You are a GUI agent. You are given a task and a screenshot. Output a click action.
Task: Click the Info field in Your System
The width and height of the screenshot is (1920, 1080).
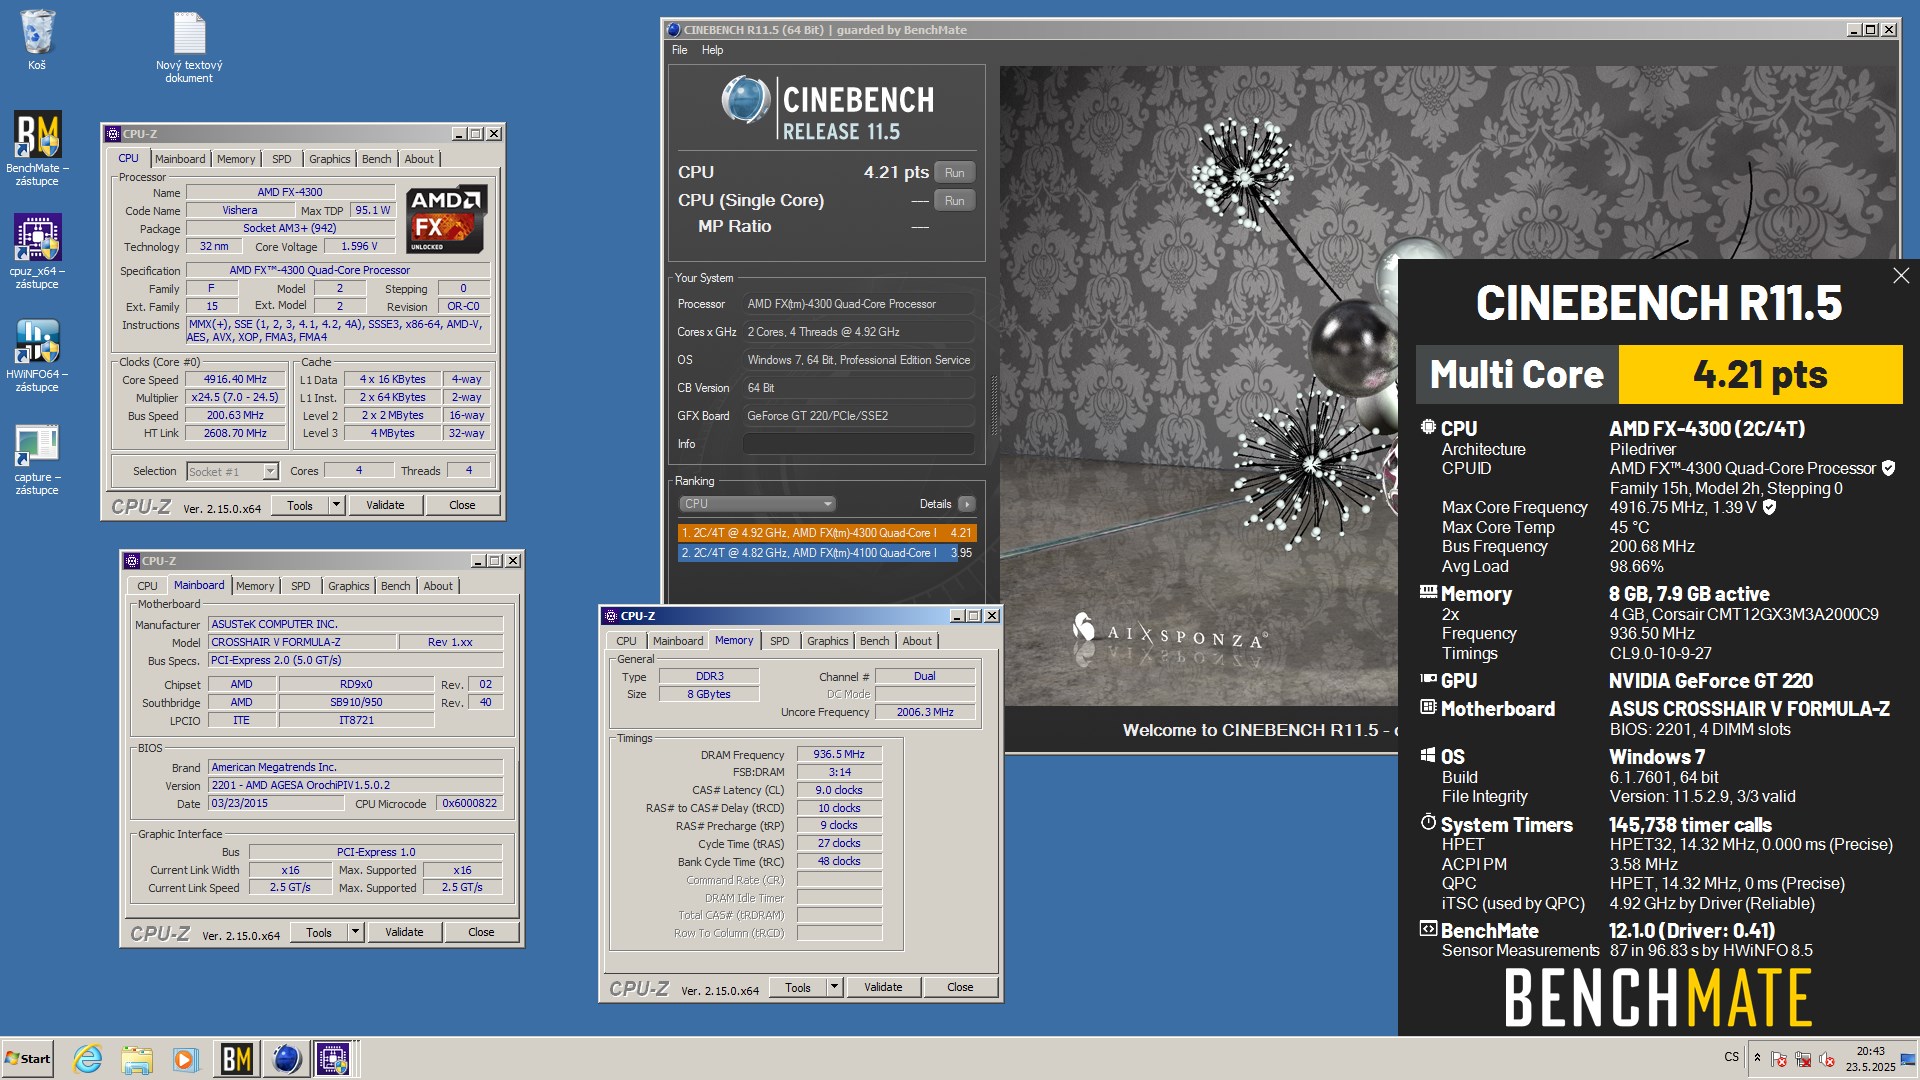coord(859,444)
